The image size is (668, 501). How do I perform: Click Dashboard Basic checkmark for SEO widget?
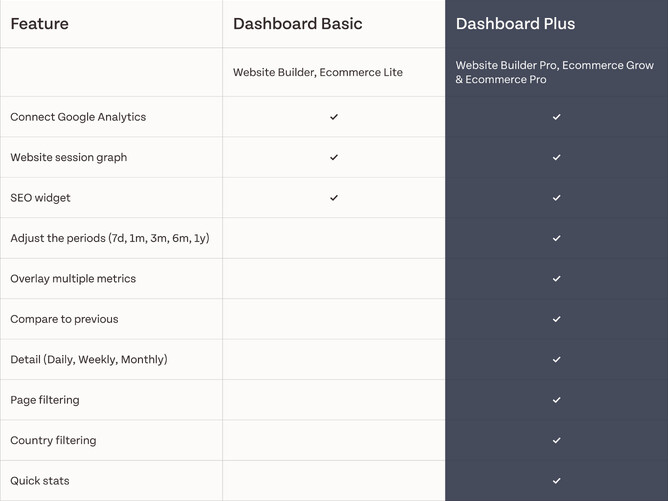pos(334,198)
